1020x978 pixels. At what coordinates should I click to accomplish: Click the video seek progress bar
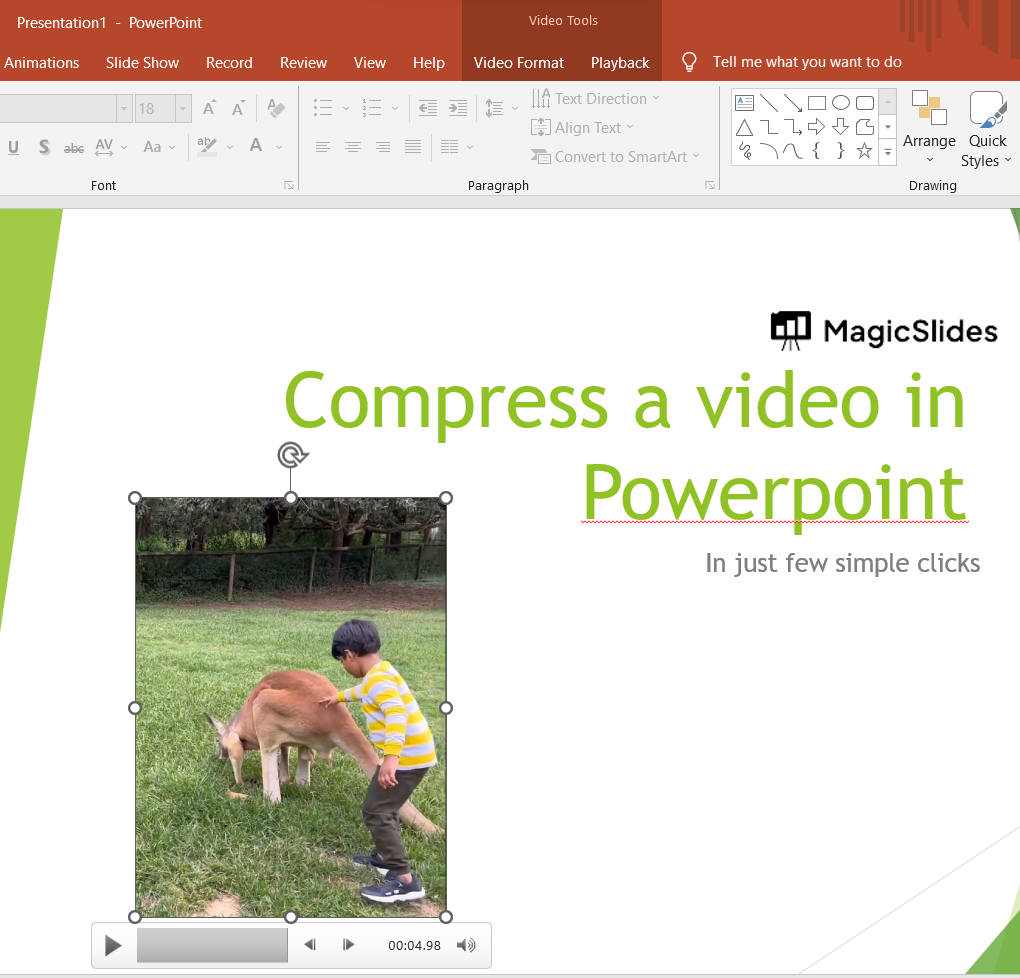coord(212,945)
